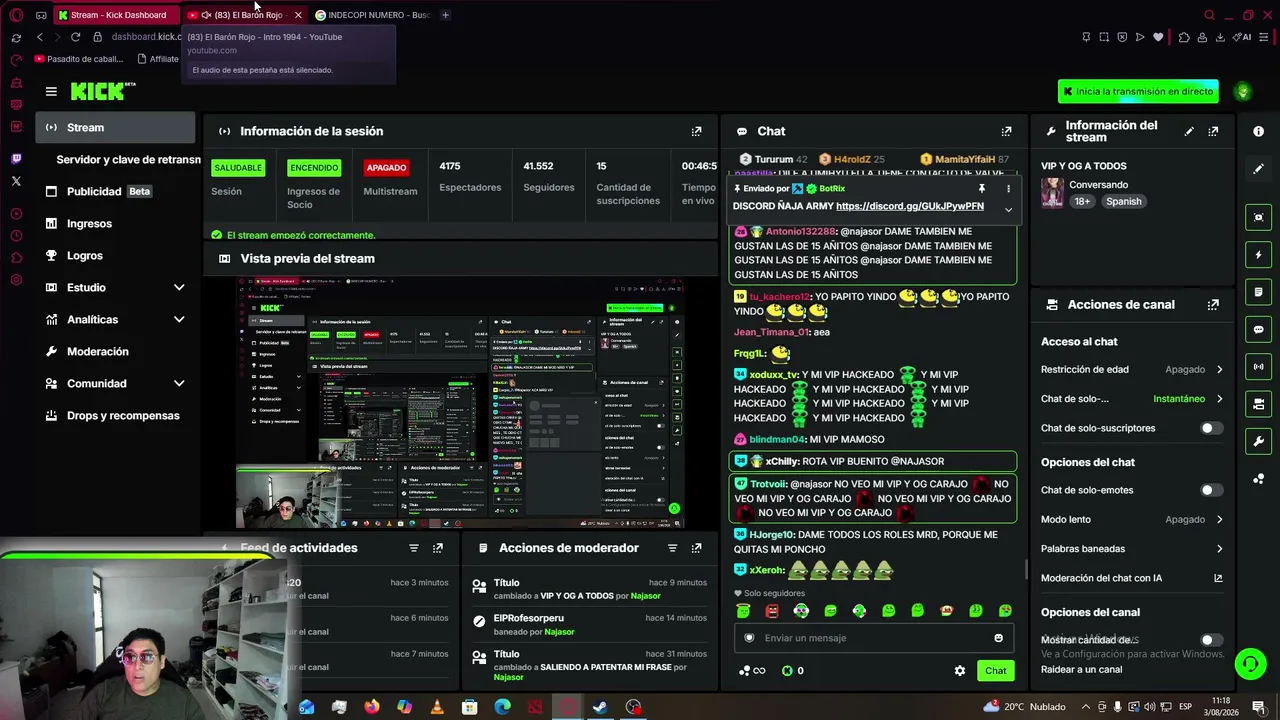Toggle Chat de solo-emotes switch
Screen dimensions: 1280x720
tap(1210, 490)
